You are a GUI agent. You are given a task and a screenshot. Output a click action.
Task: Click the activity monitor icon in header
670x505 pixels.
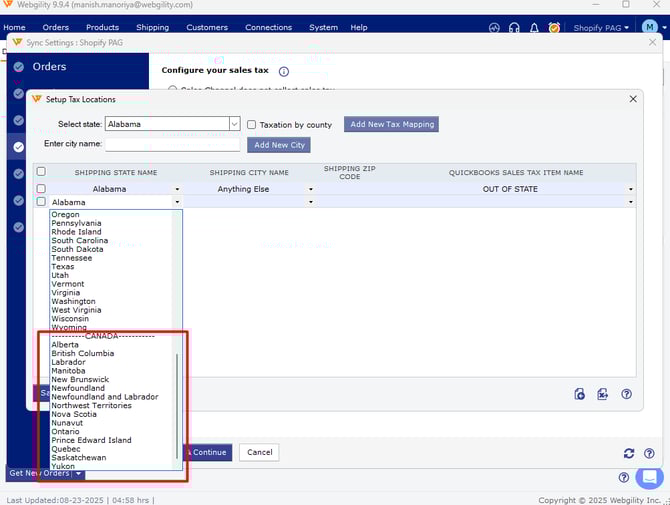[494, 27]
